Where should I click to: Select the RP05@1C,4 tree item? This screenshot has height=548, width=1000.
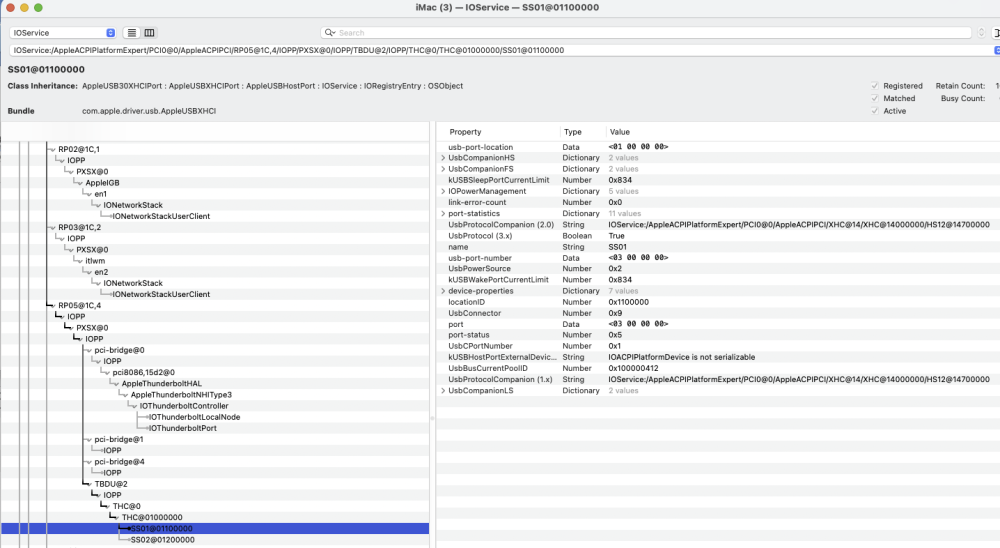tap(80, 306)
